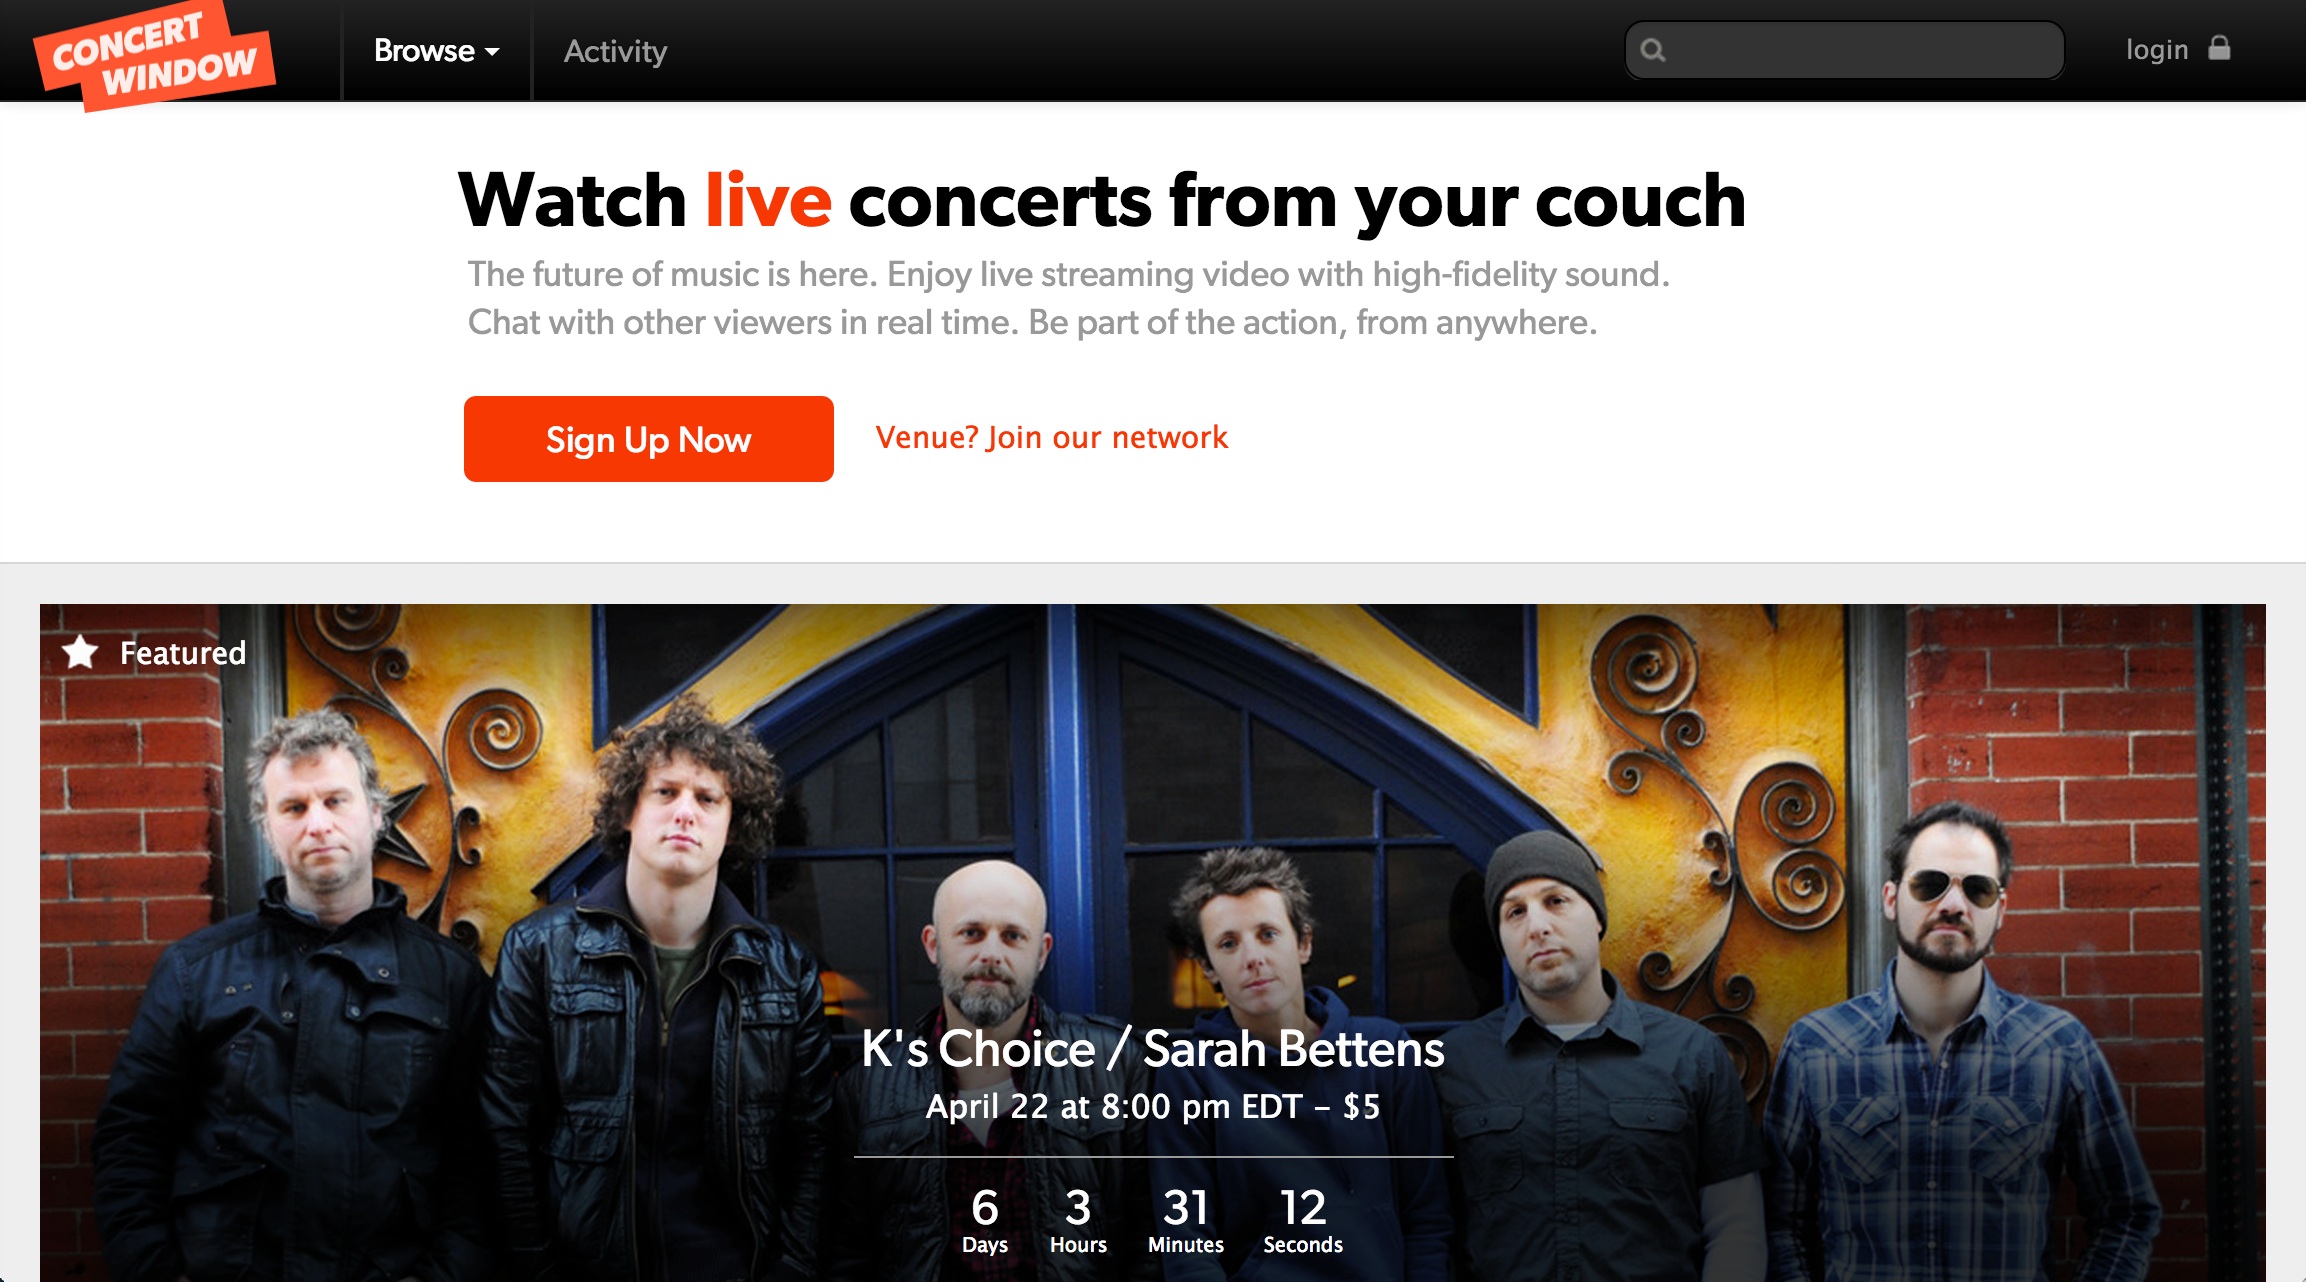
Task: Click the Featured star icon
Action: [x=80, y=652]
